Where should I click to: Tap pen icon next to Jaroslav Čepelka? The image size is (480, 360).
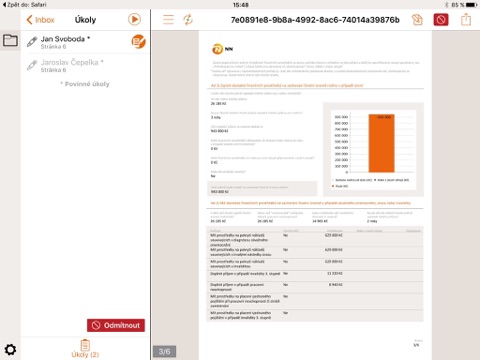[x=32, y=65]
